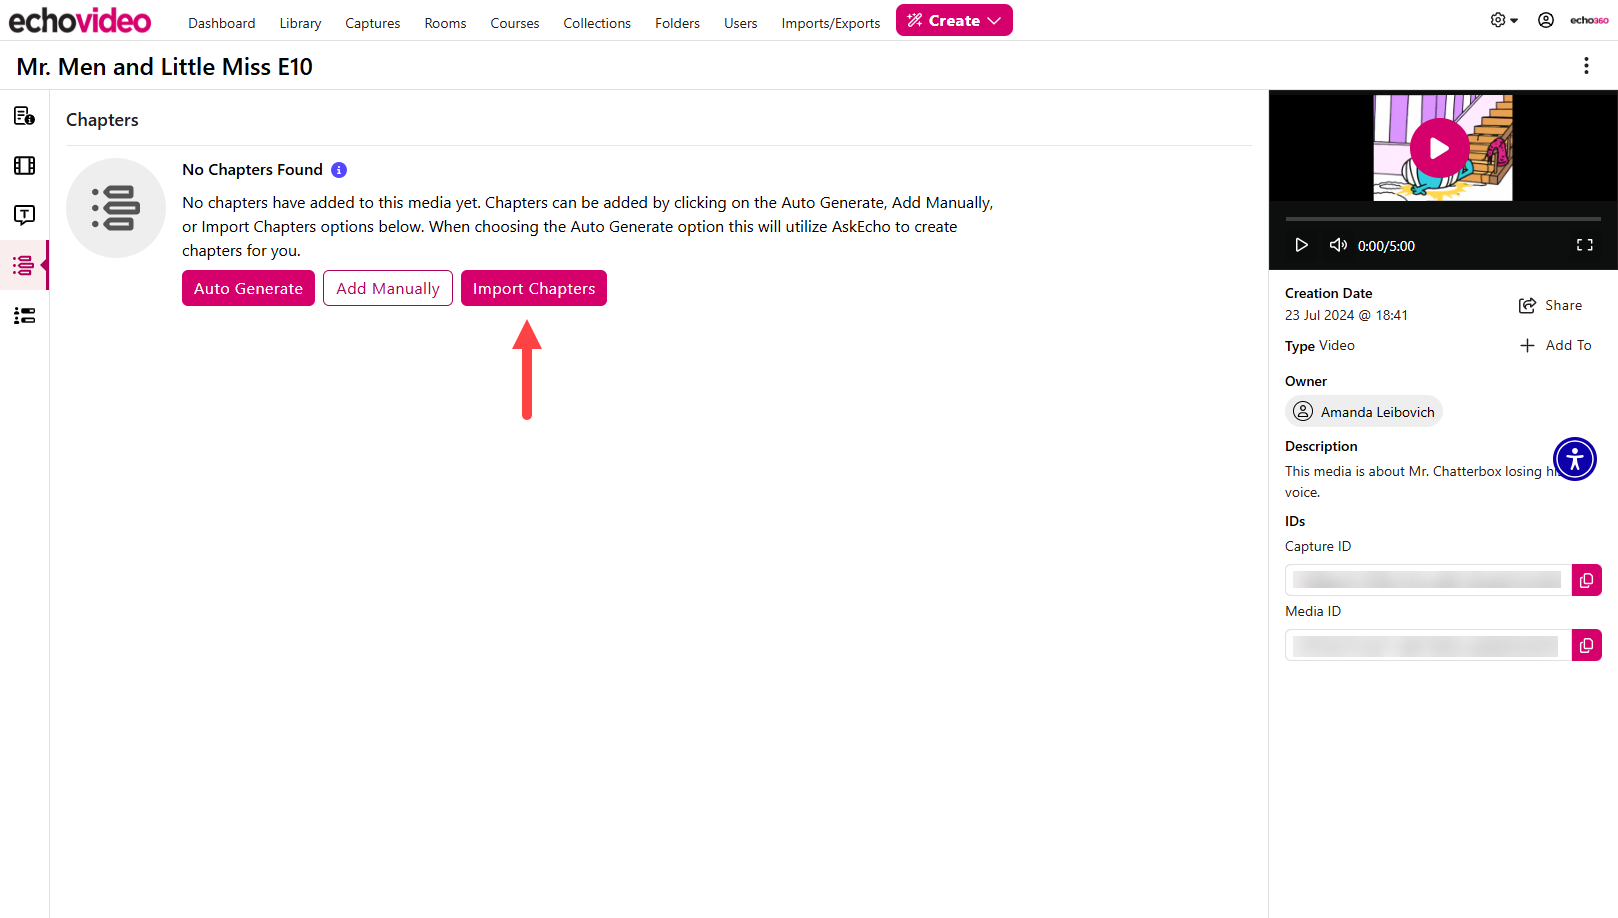The width and height of the screenshot is (1618, 918).
Task: Click the video progress seek bar
Action: 1442,218
